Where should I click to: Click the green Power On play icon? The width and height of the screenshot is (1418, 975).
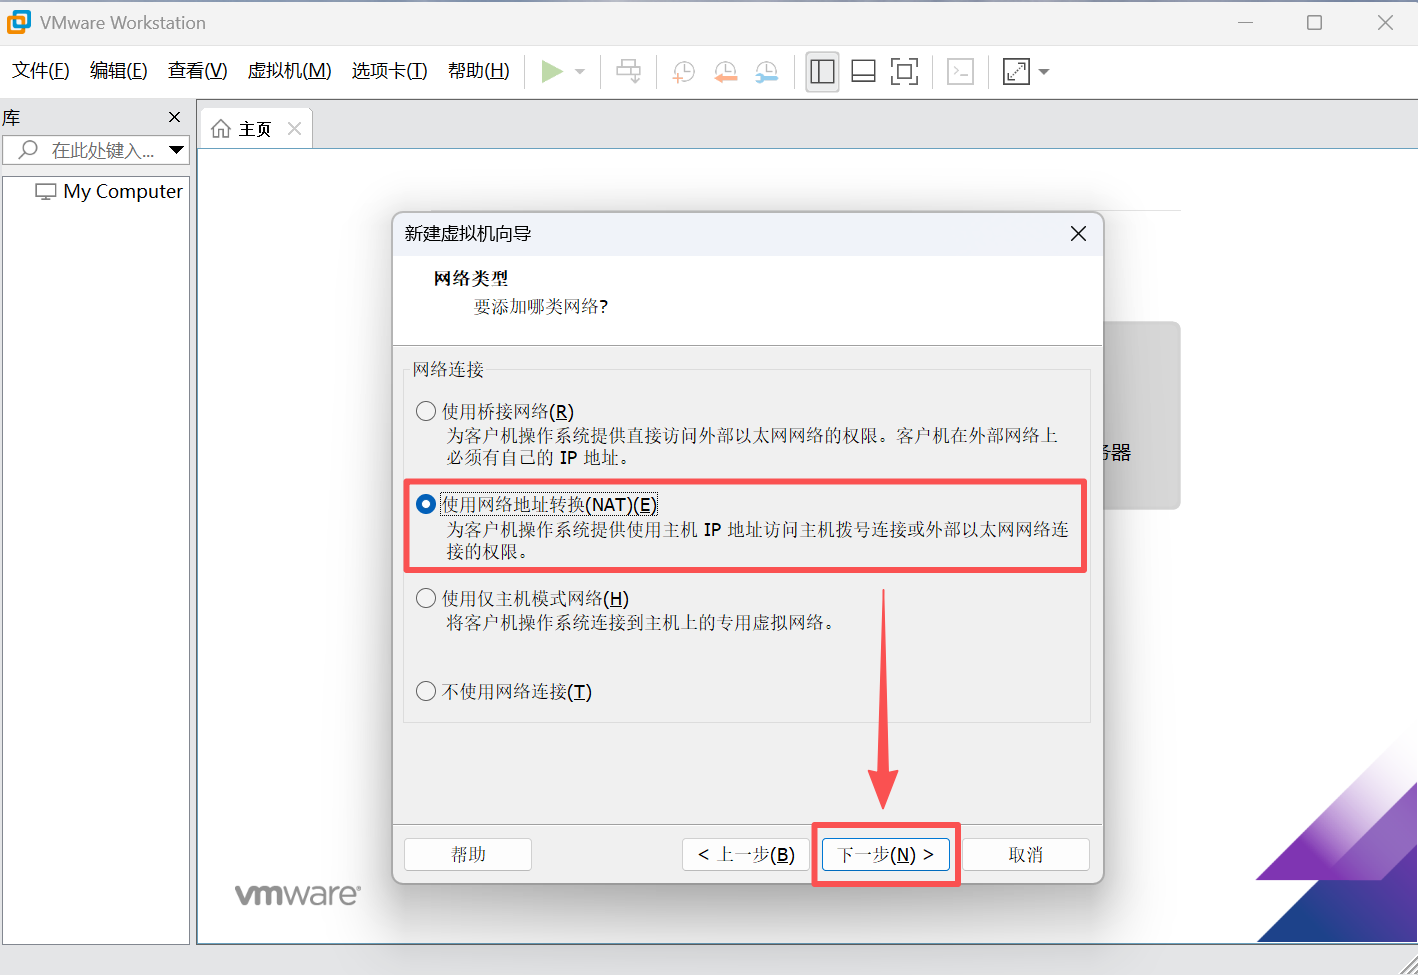pos(552,72)
